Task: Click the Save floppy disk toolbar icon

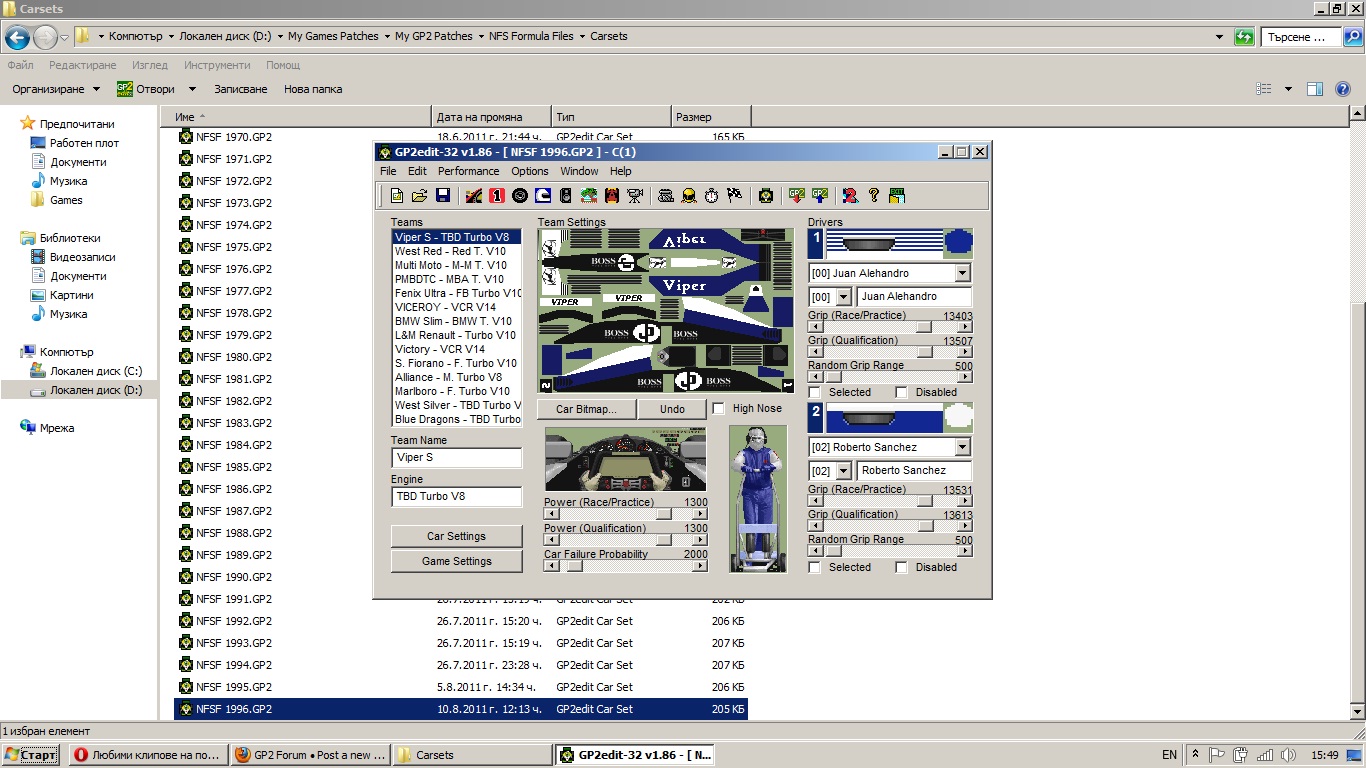Action: click(x=442, y=196)
